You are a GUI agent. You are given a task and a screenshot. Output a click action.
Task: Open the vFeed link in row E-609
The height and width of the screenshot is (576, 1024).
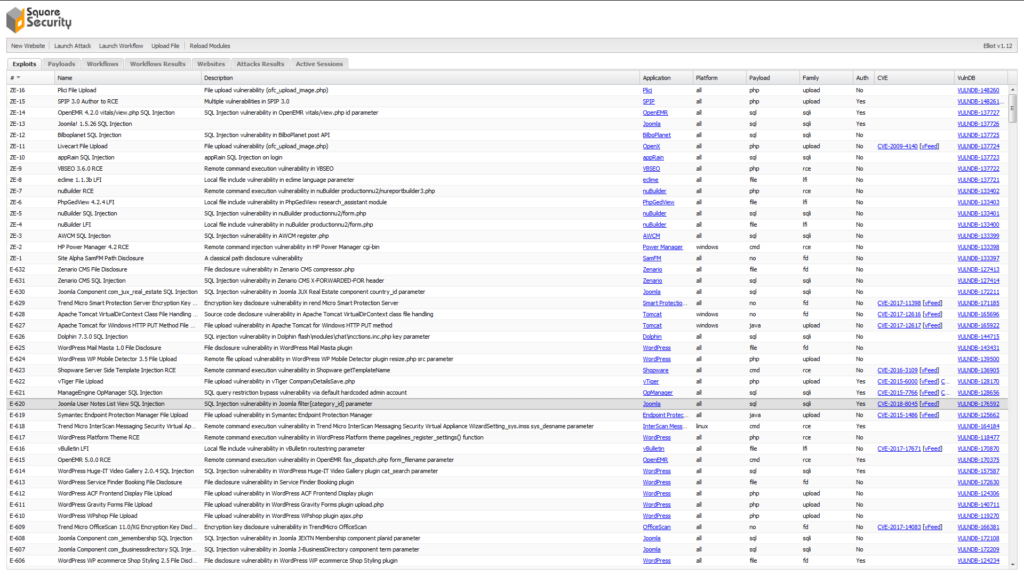(x=933, y=527)
